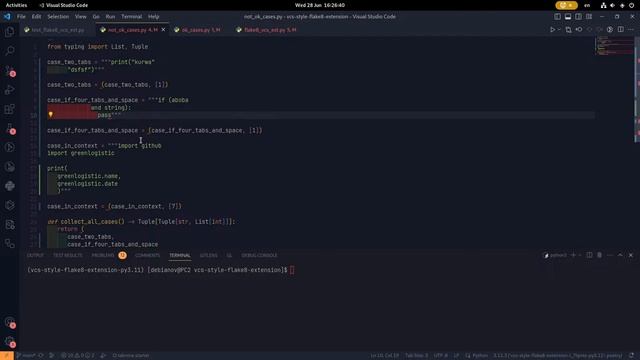The height and width of the screenshot is (360, 640).
Task: Click the GNOME Activities button
Action: pos(16,5)
